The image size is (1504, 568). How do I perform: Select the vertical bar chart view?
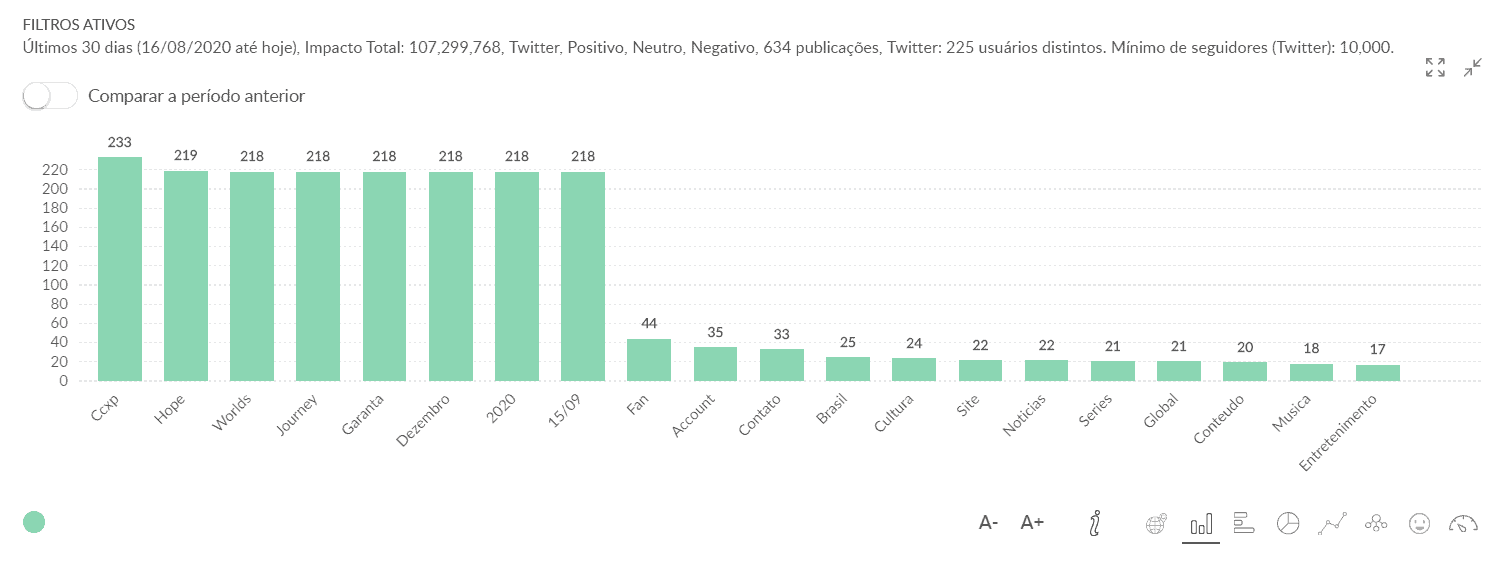(1201, 523)
